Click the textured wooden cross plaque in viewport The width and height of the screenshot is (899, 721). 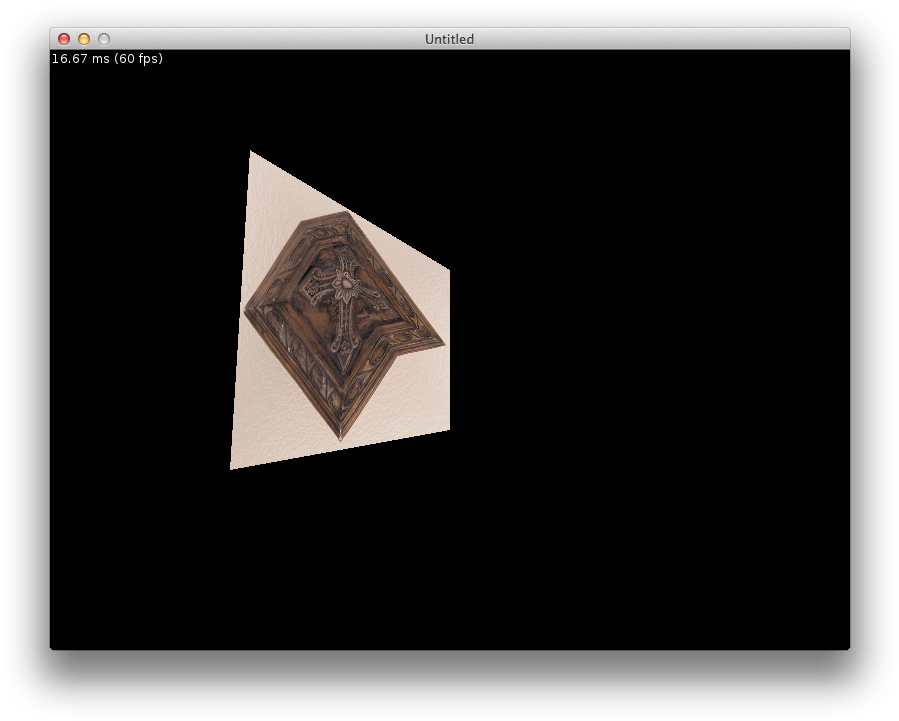(x=344, y=324)
